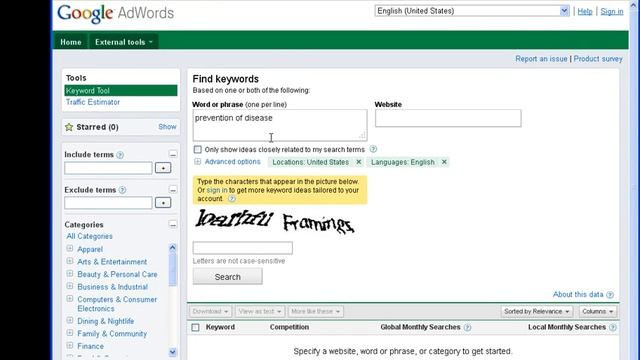Collapse the Exclude terms section
Image resolution: width=640 pixels, height=360 pixels.
[173, 190]
